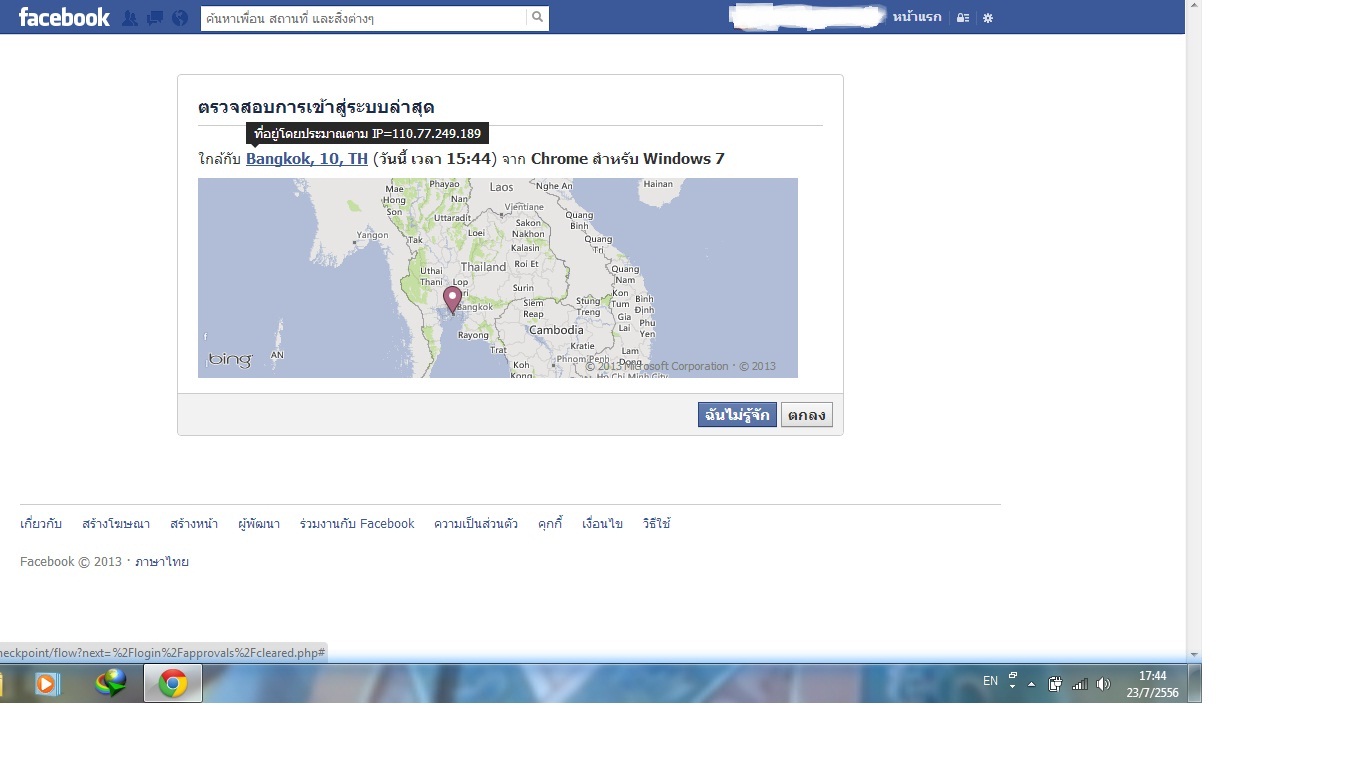This screenshot has width=1366, height=768.
Task: Open the messages icon
Action: (x=155, y=18)
